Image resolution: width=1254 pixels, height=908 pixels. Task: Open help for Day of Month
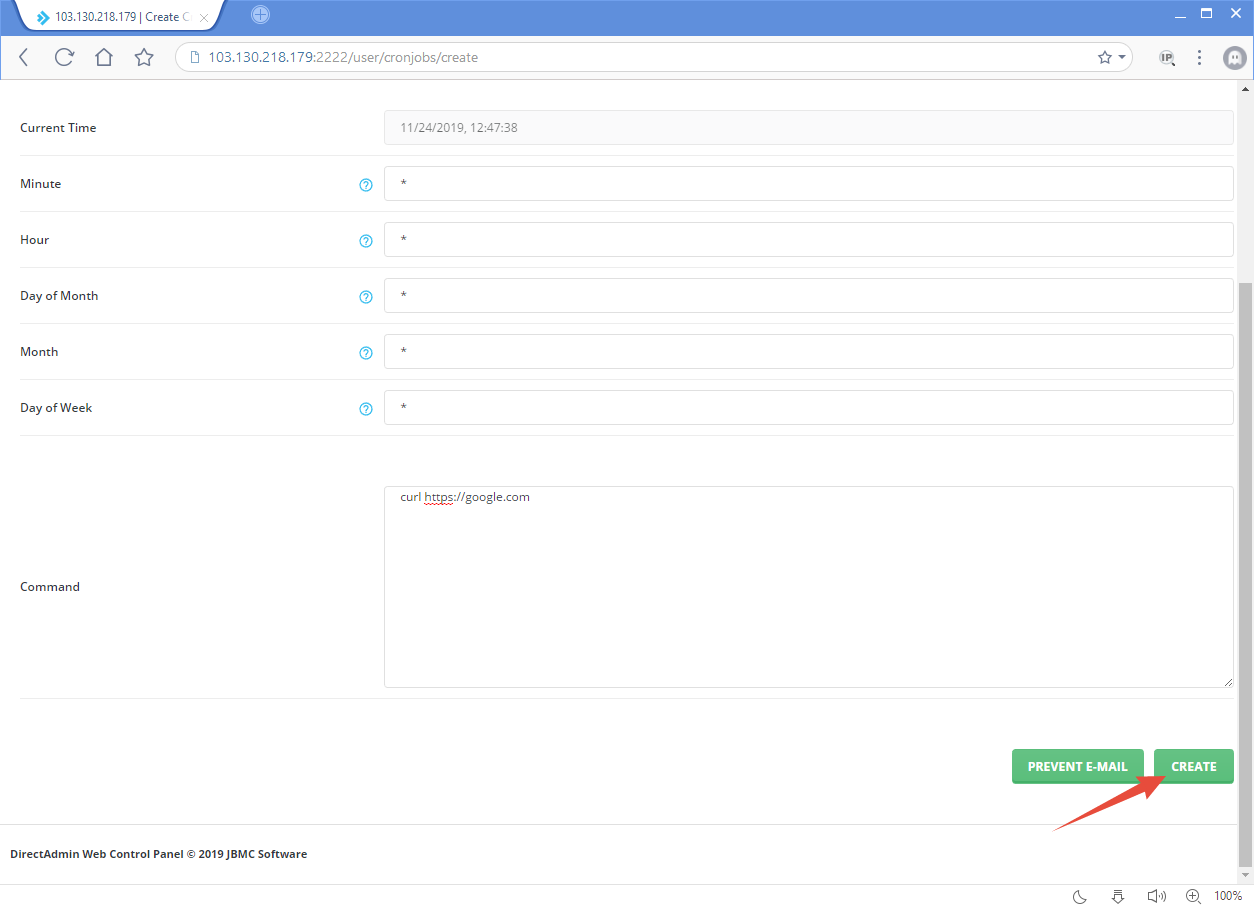point(366,297)
